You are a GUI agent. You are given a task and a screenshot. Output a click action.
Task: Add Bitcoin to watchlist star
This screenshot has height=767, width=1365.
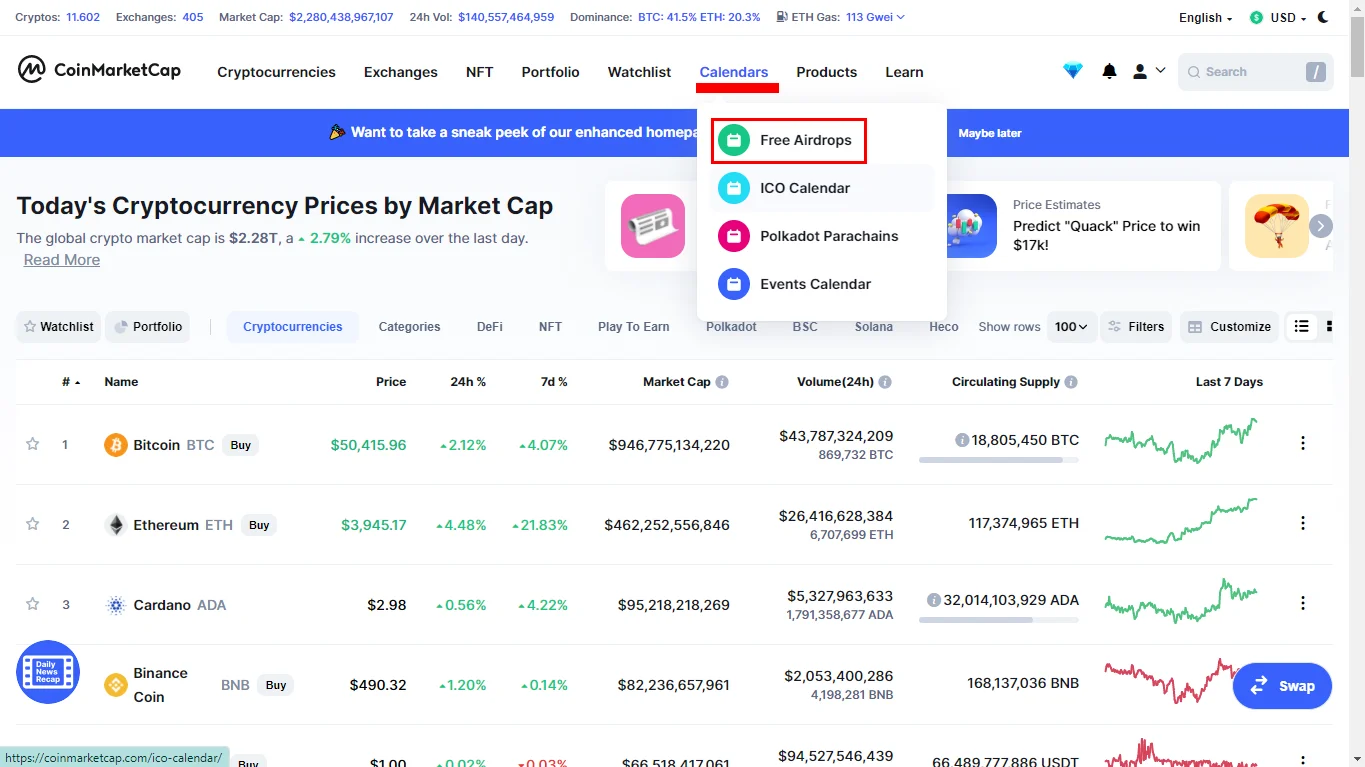pyautogui.click(x=33, y=444)
